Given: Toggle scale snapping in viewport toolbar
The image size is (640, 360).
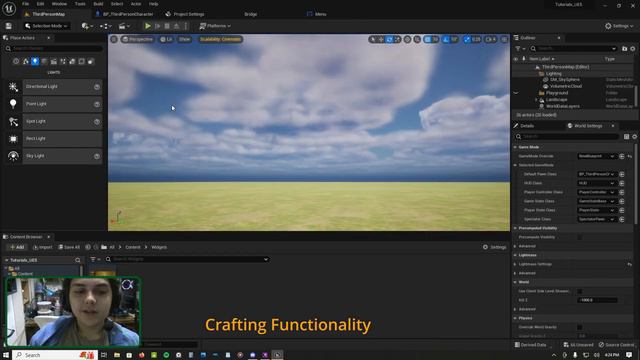Looking at the screenshot, I should 467,39.
